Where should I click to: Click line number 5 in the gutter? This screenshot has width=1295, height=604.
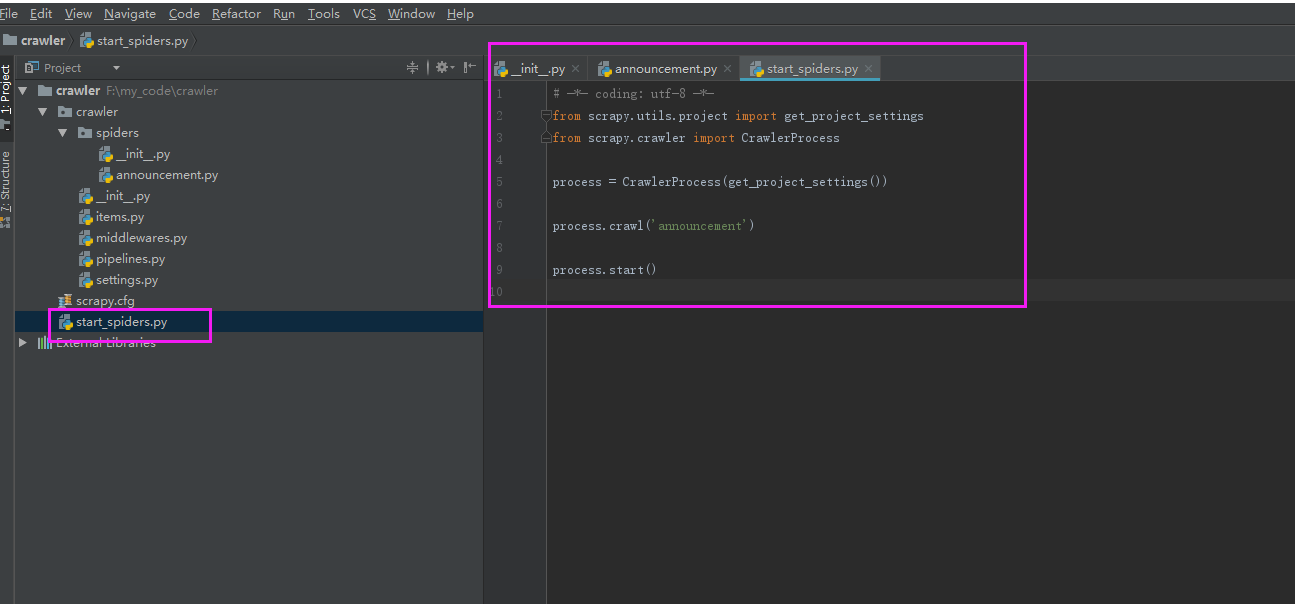pyautogui.click(x=499, y=182)
